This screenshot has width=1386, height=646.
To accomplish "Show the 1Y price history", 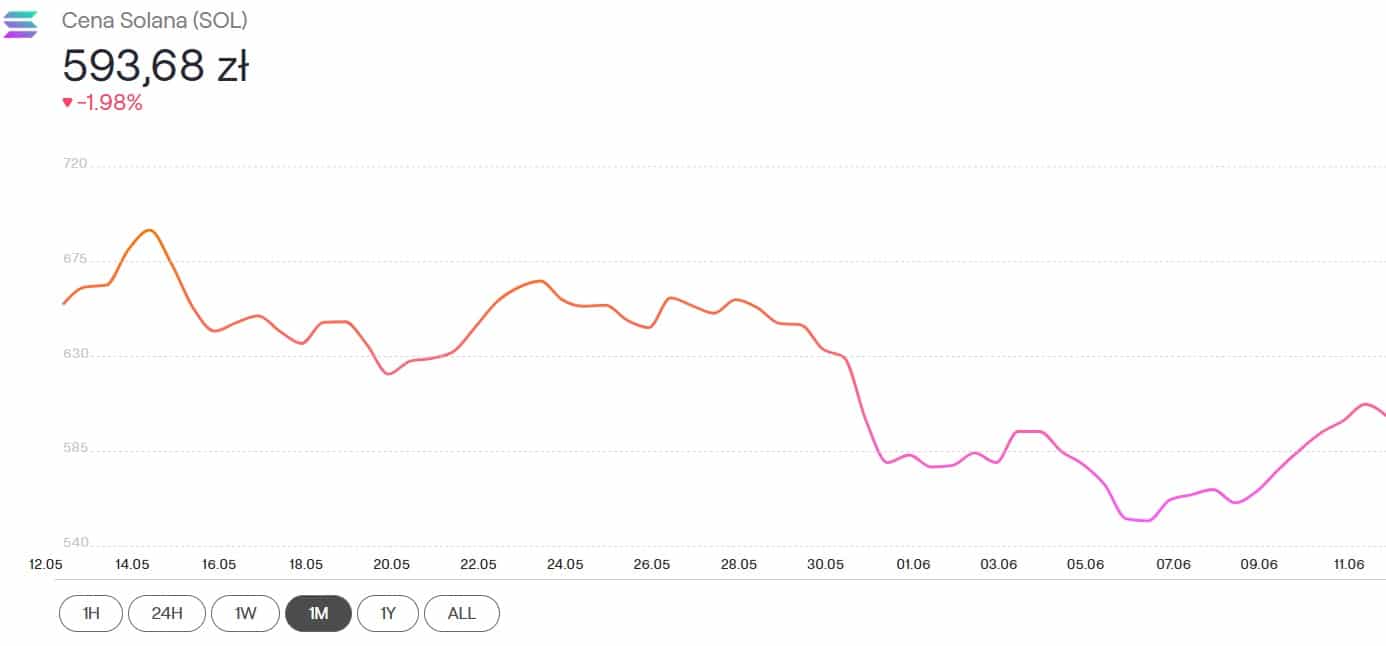I will pos(389,613).
